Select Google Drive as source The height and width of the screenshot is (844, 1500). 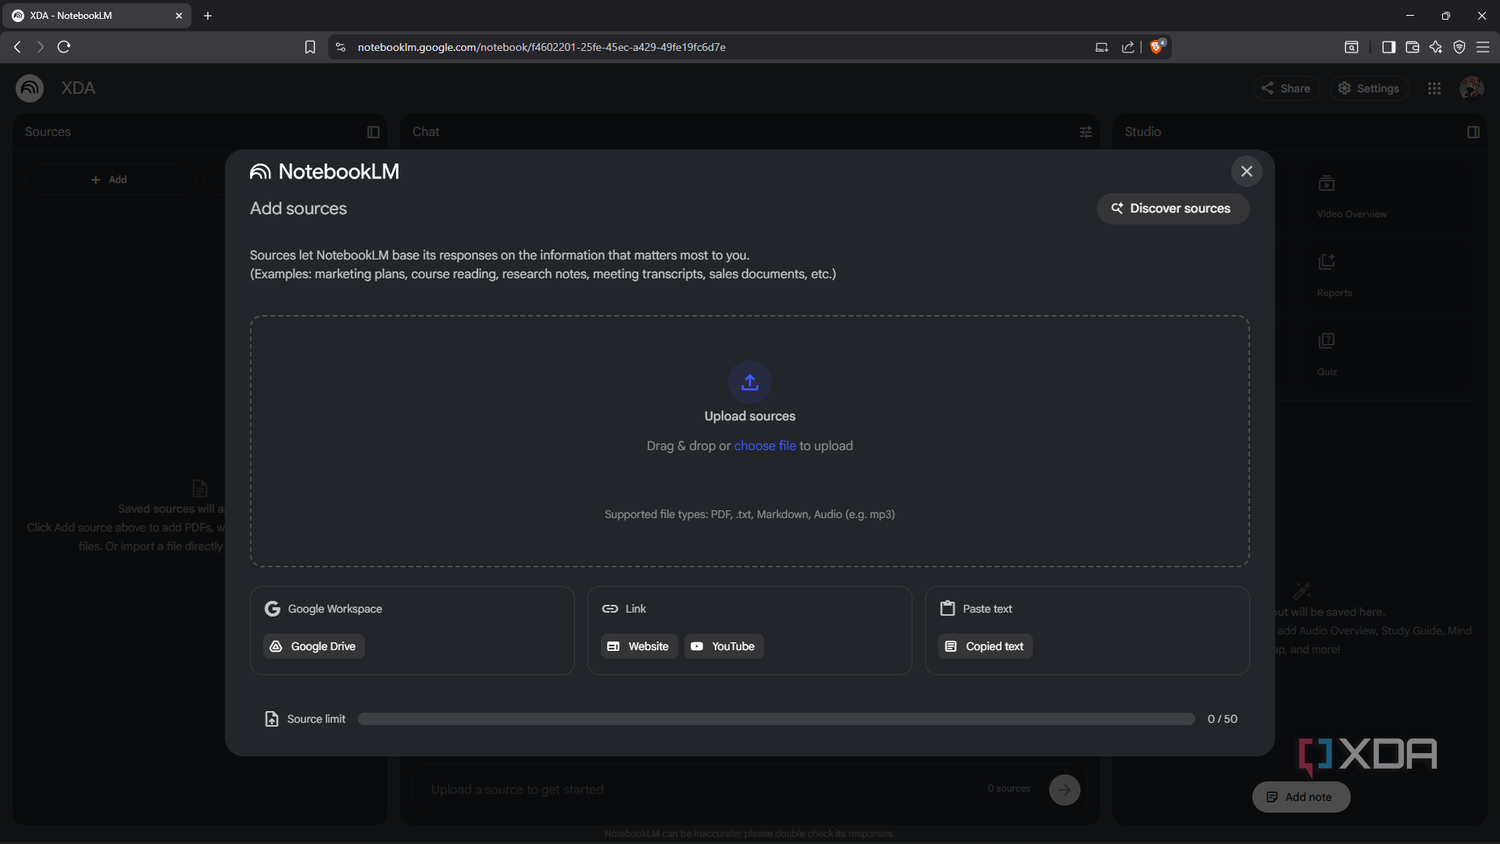[x=314, y=646]
